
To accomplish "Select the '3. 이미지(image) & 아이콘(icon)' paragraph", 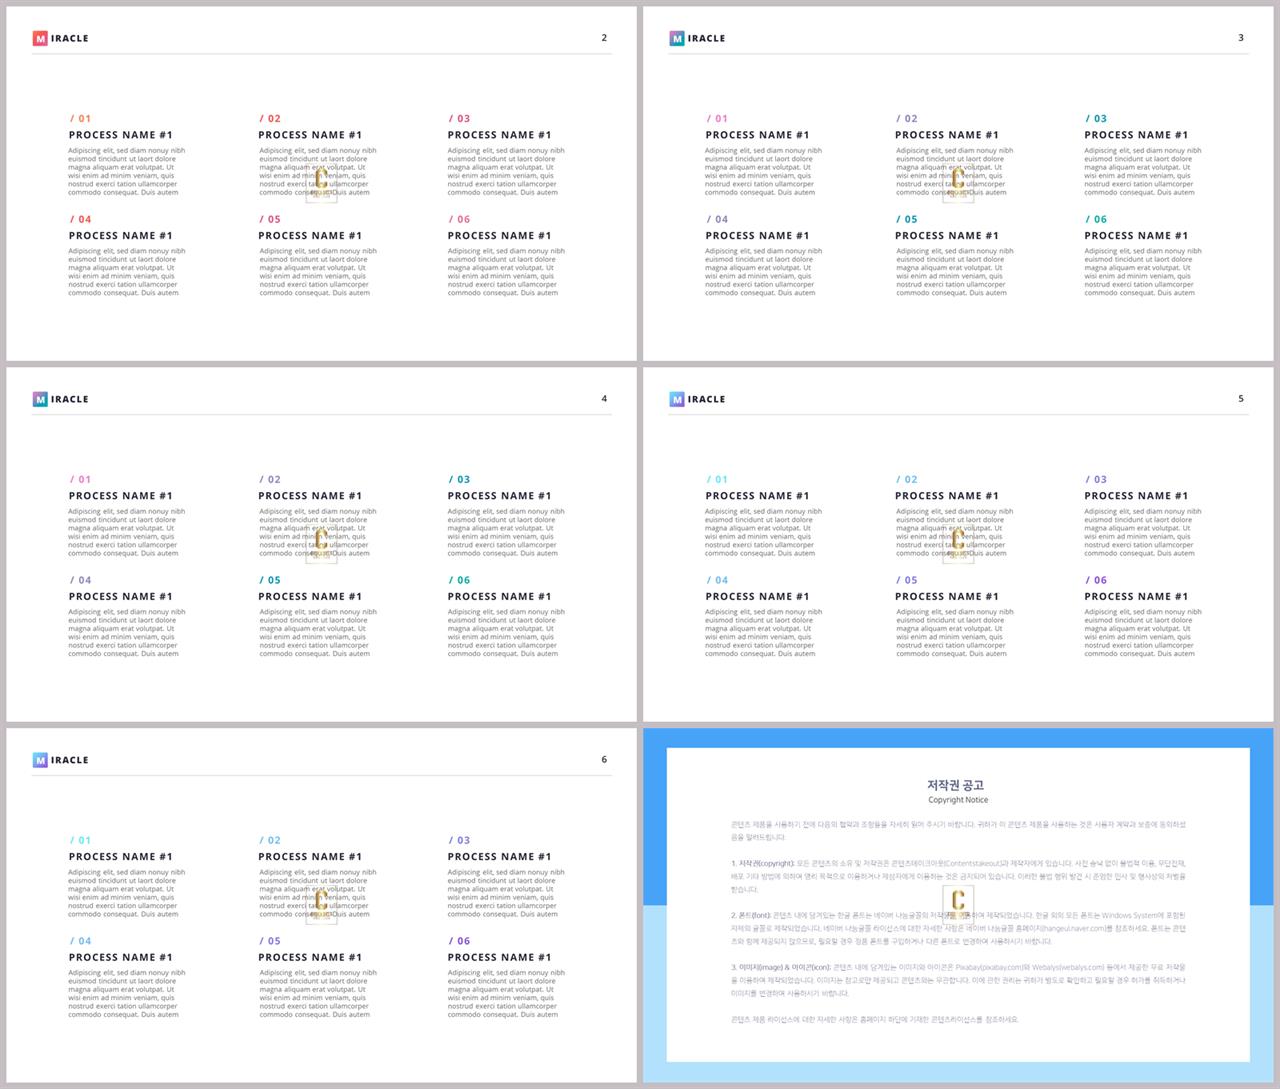I will [958, 980].
